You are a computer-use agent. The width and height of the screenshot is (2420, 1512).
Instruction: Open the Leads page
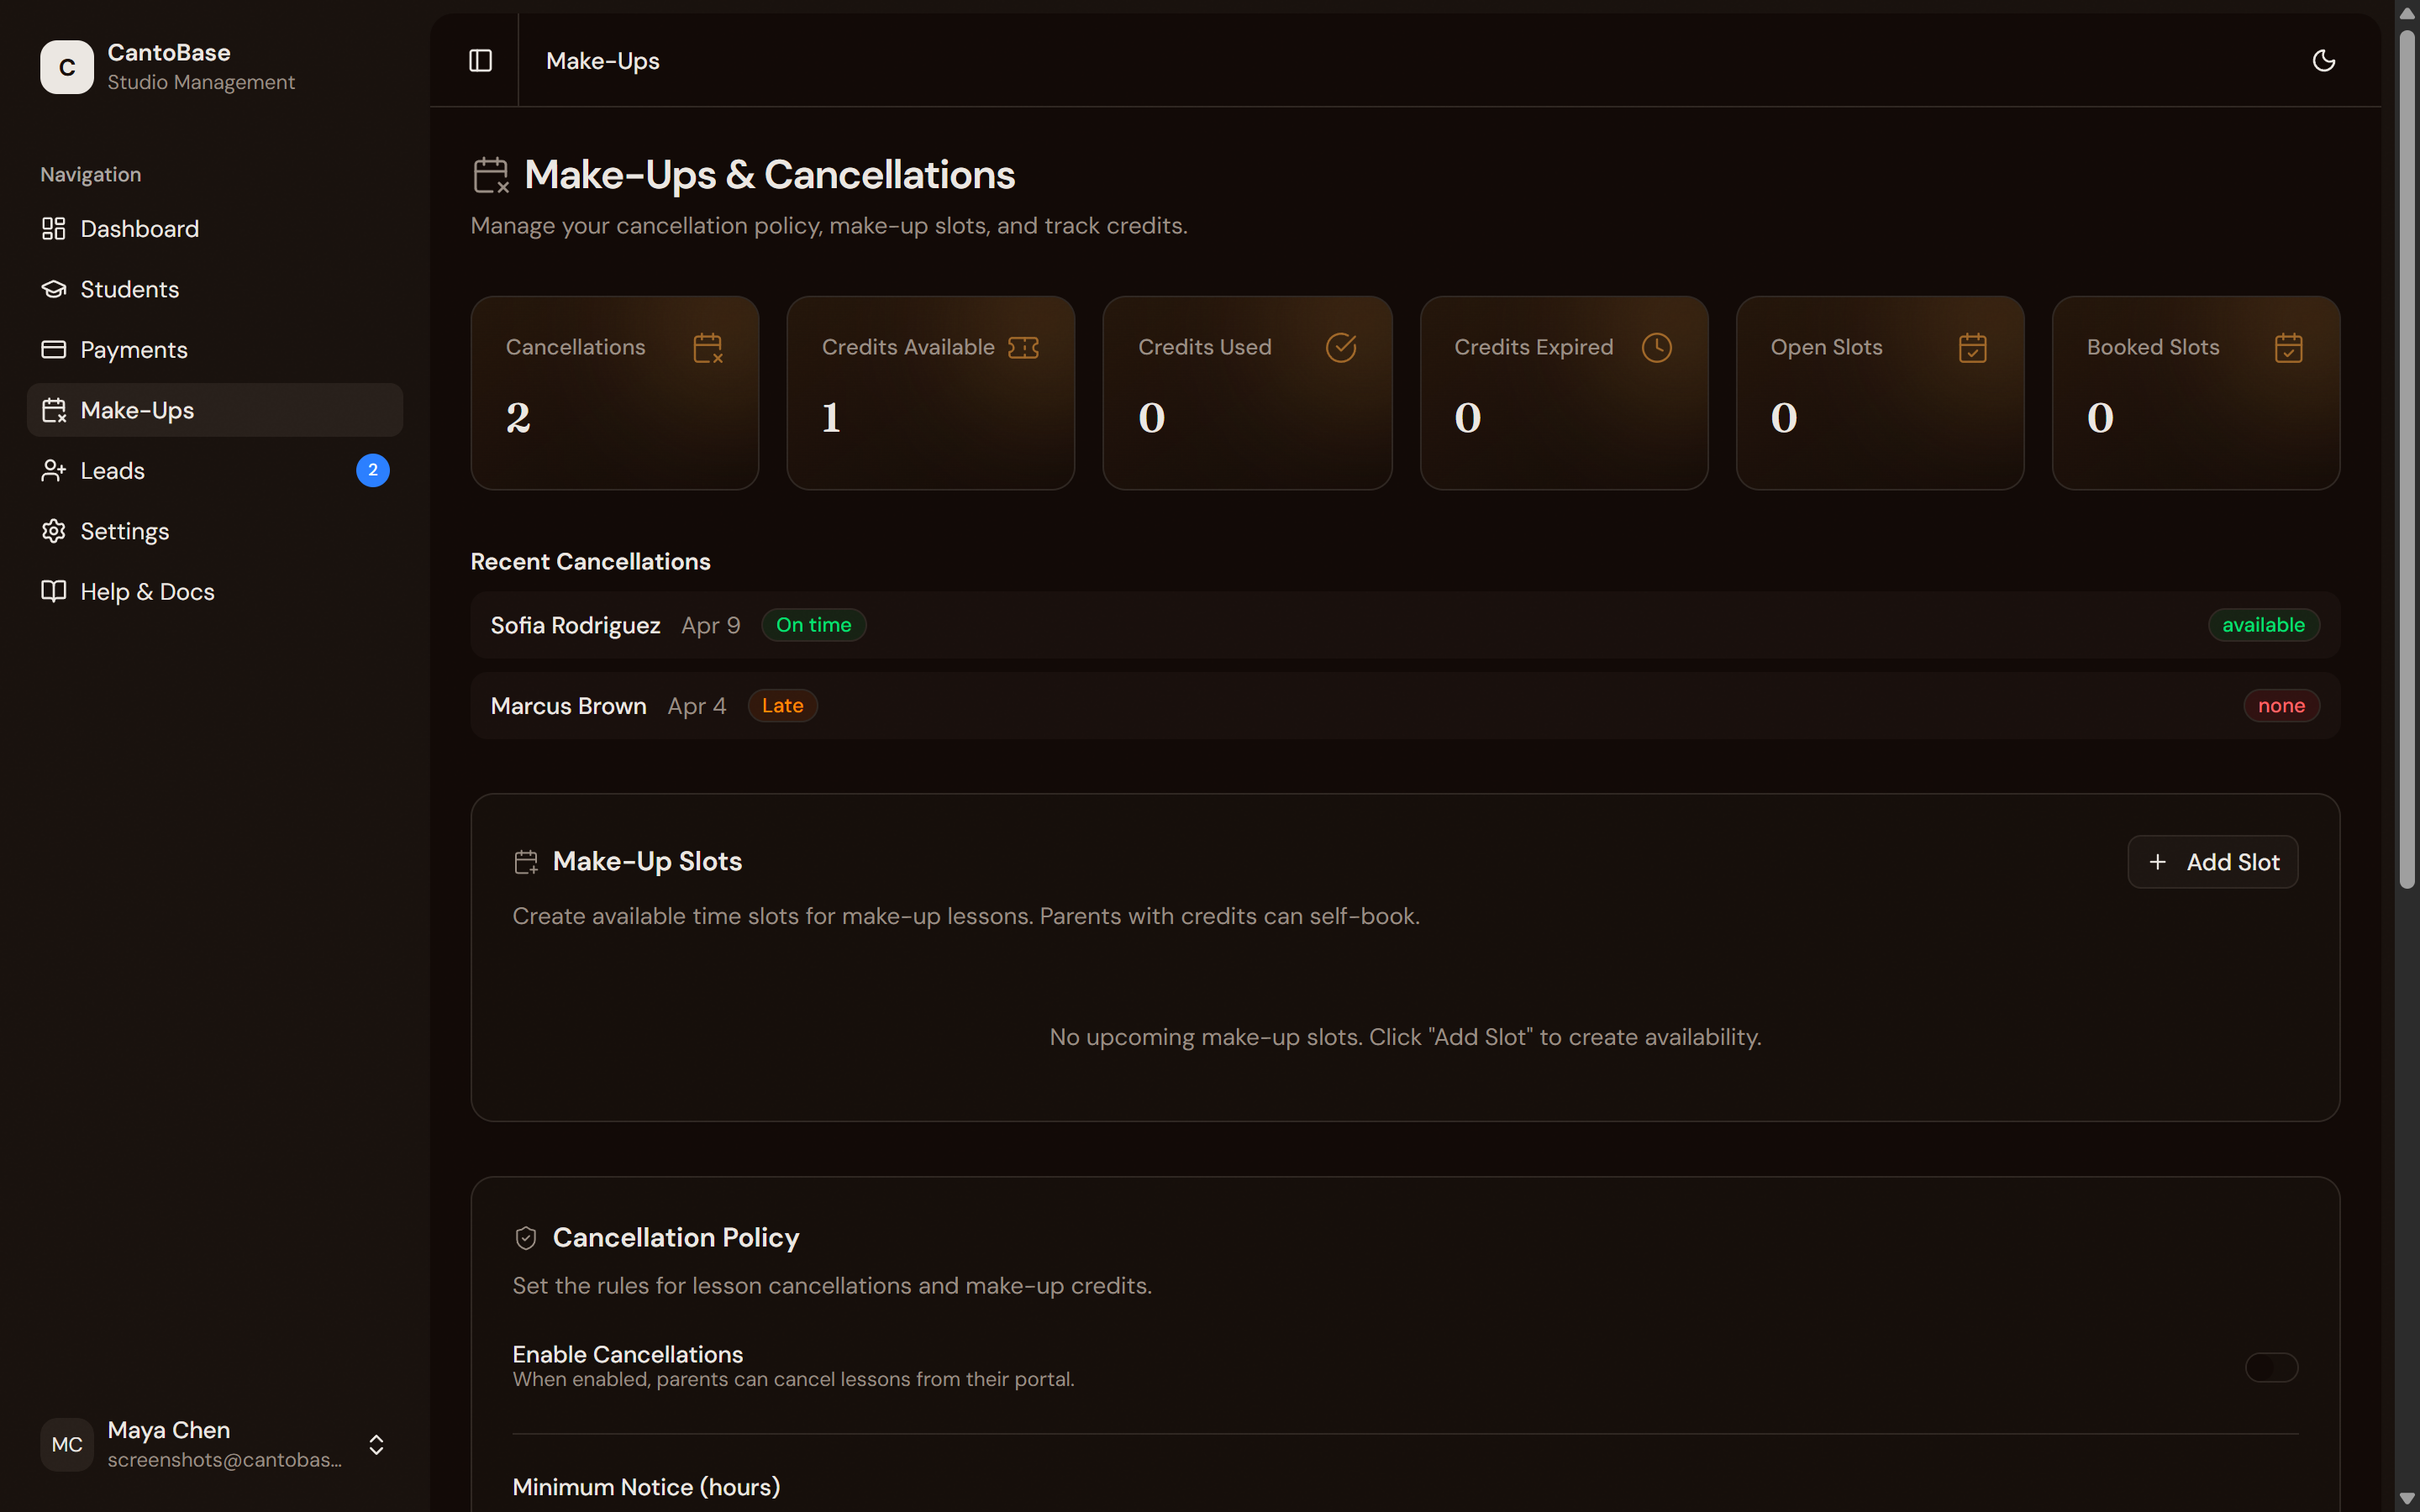coord(215,470)
